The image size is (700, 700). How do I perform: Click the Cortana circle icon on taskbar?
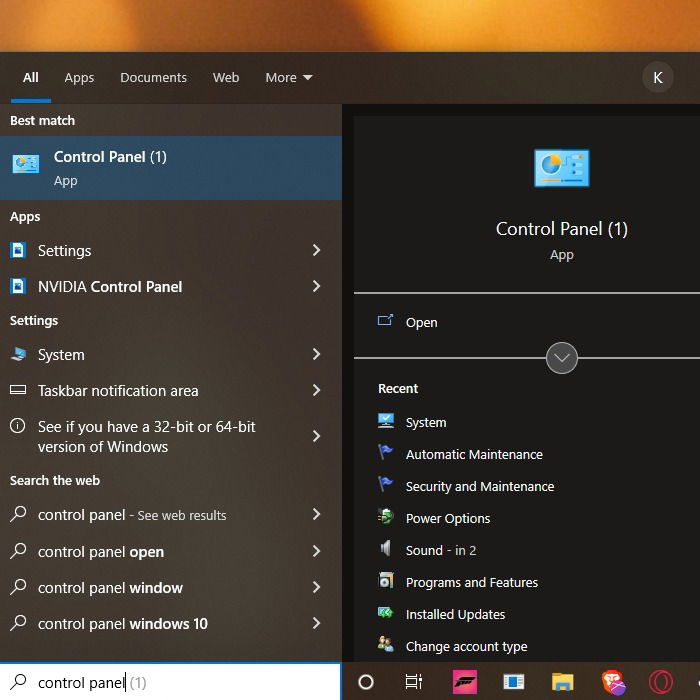click(366, 682)
